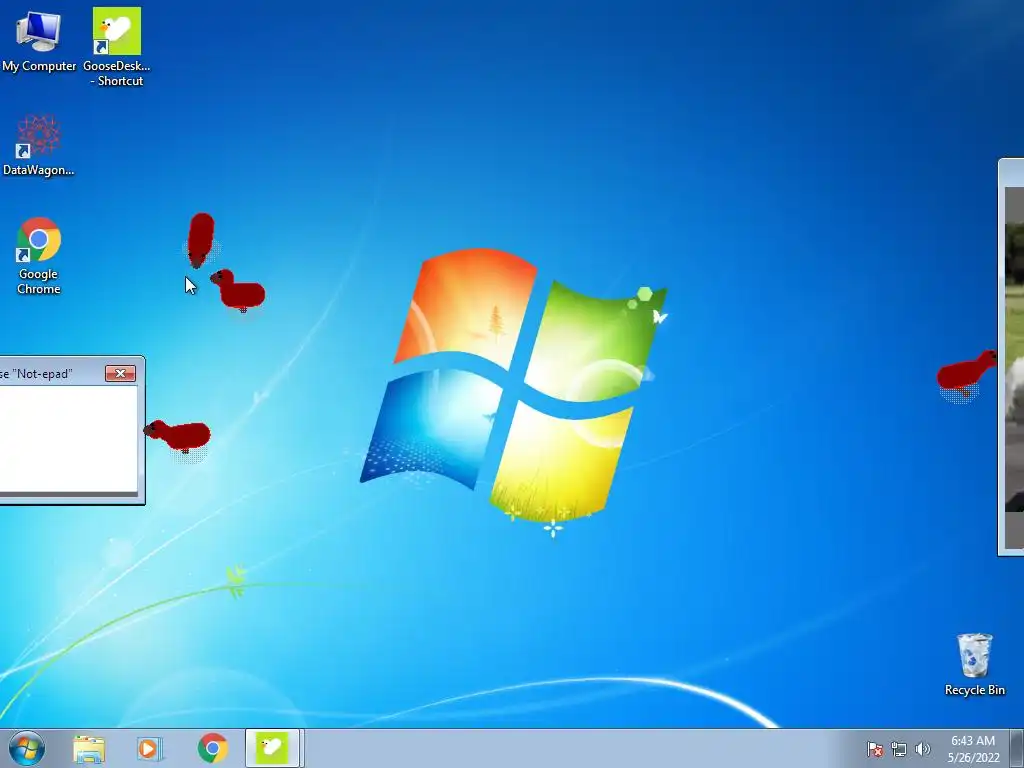Click the image window at the right screen edge
This screenshot has width=1024, height=768.
[x=1012, y=357]
